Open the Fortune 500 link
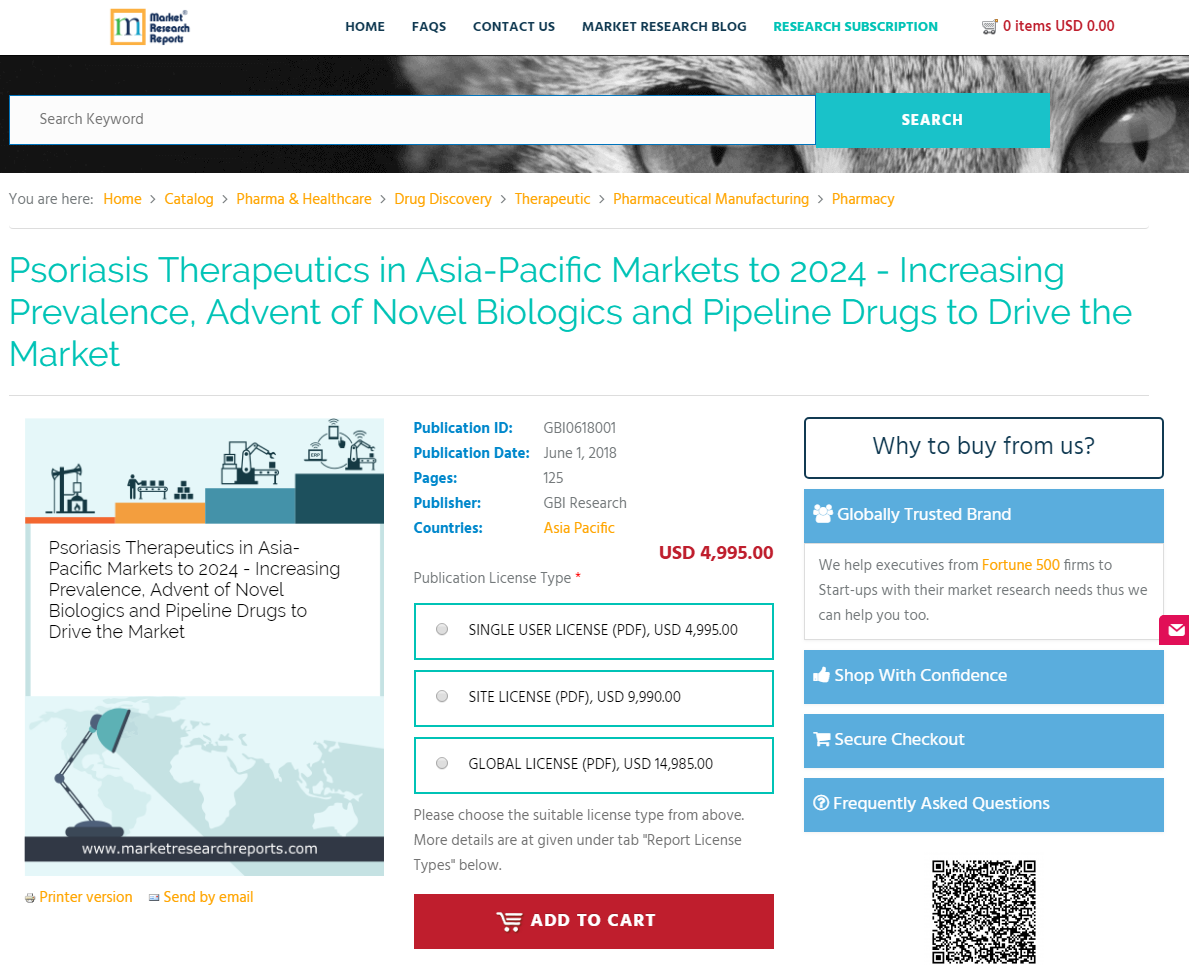This screenshot has width=1189, height=965. click(1020, 564)
